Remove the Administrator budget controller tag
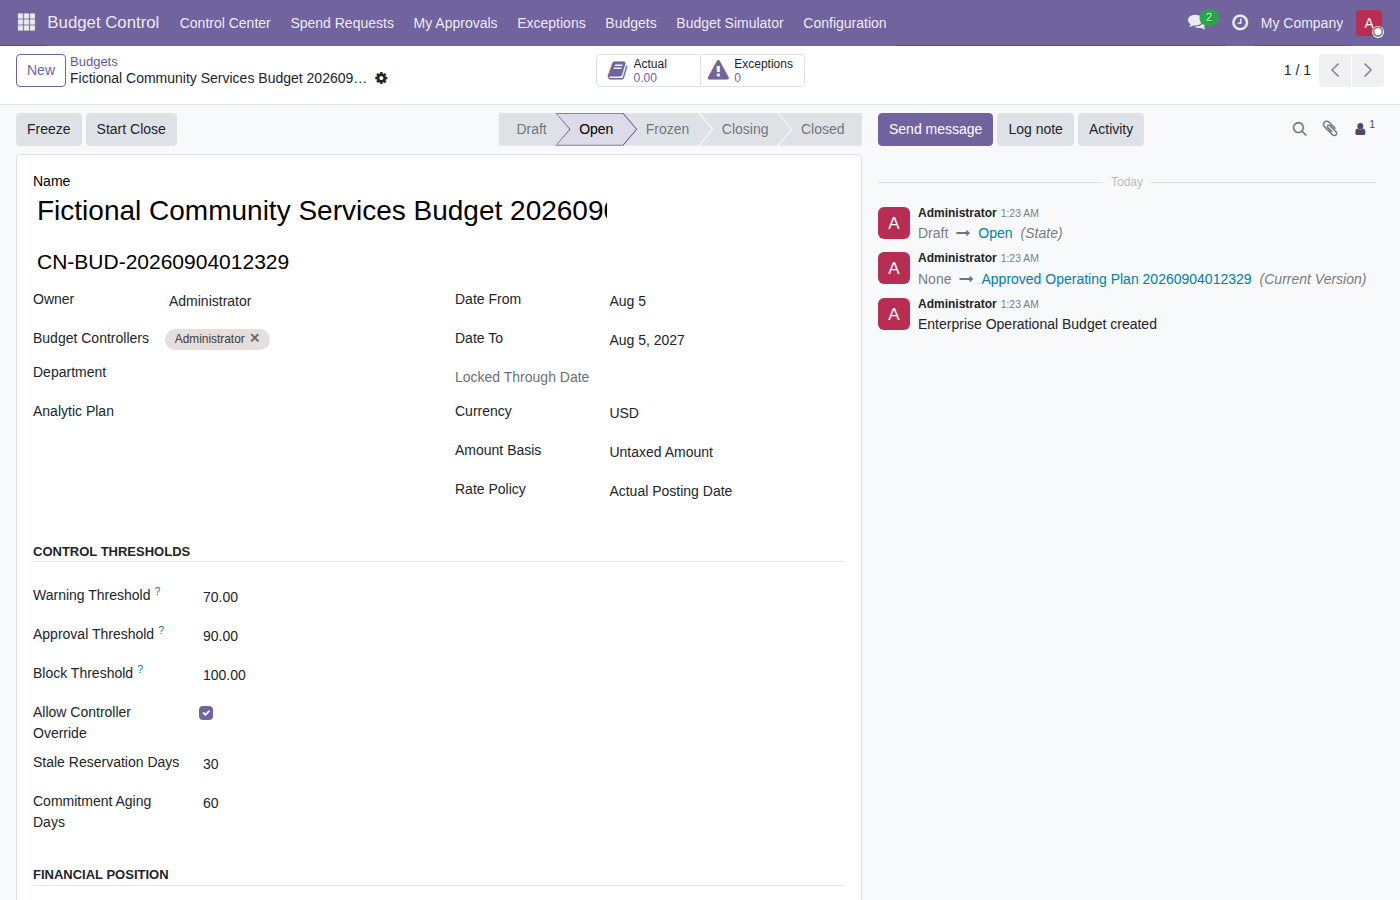The height and width of the screenshot is (900, 1400). click(x=255, y=338)
